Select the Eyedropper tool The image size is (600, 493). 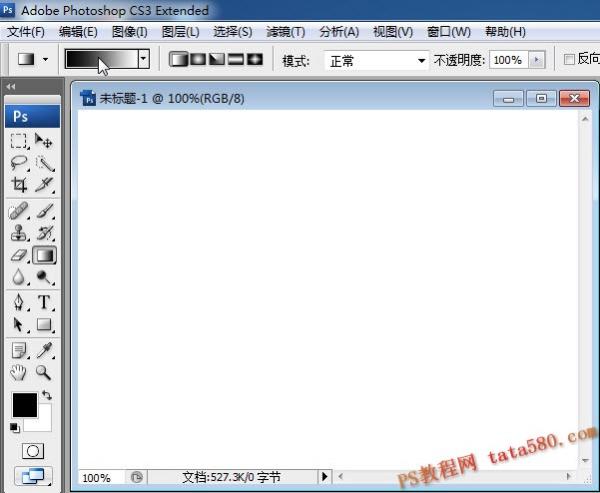44,350
